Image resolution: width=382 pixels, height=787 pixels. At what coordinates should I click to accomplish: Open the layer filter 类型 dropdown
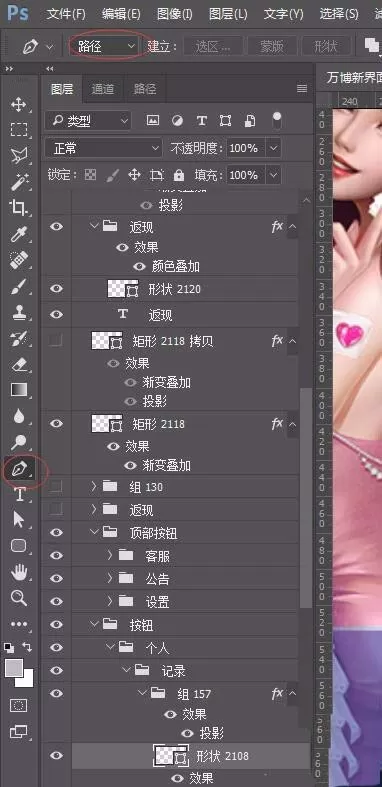click(88, 120)
